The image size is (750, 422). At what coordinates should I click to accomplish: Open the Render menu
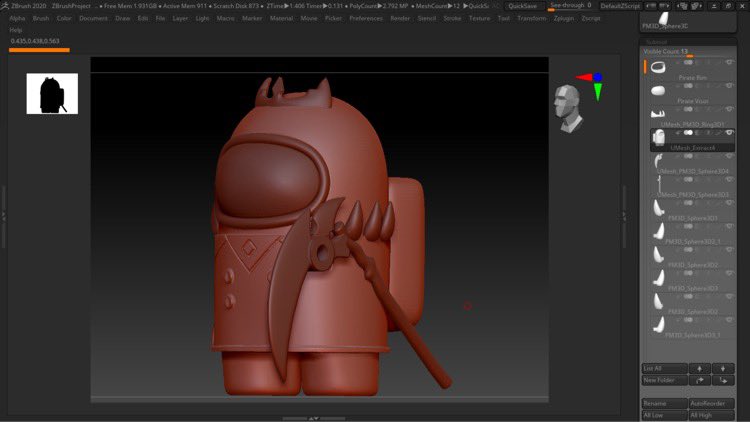click(x=400, y=18)
